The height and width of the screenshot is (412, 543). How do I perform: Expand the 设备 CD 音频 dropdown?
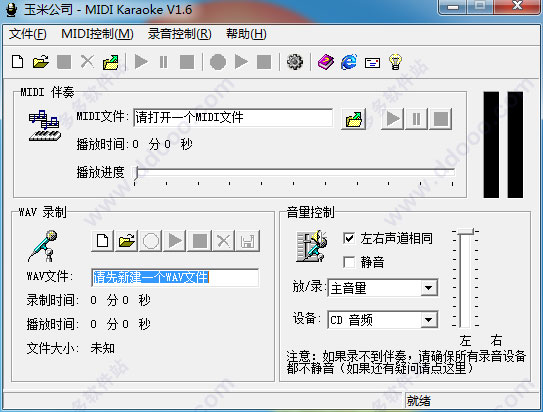pyautogui.click(x=429, y=320)
